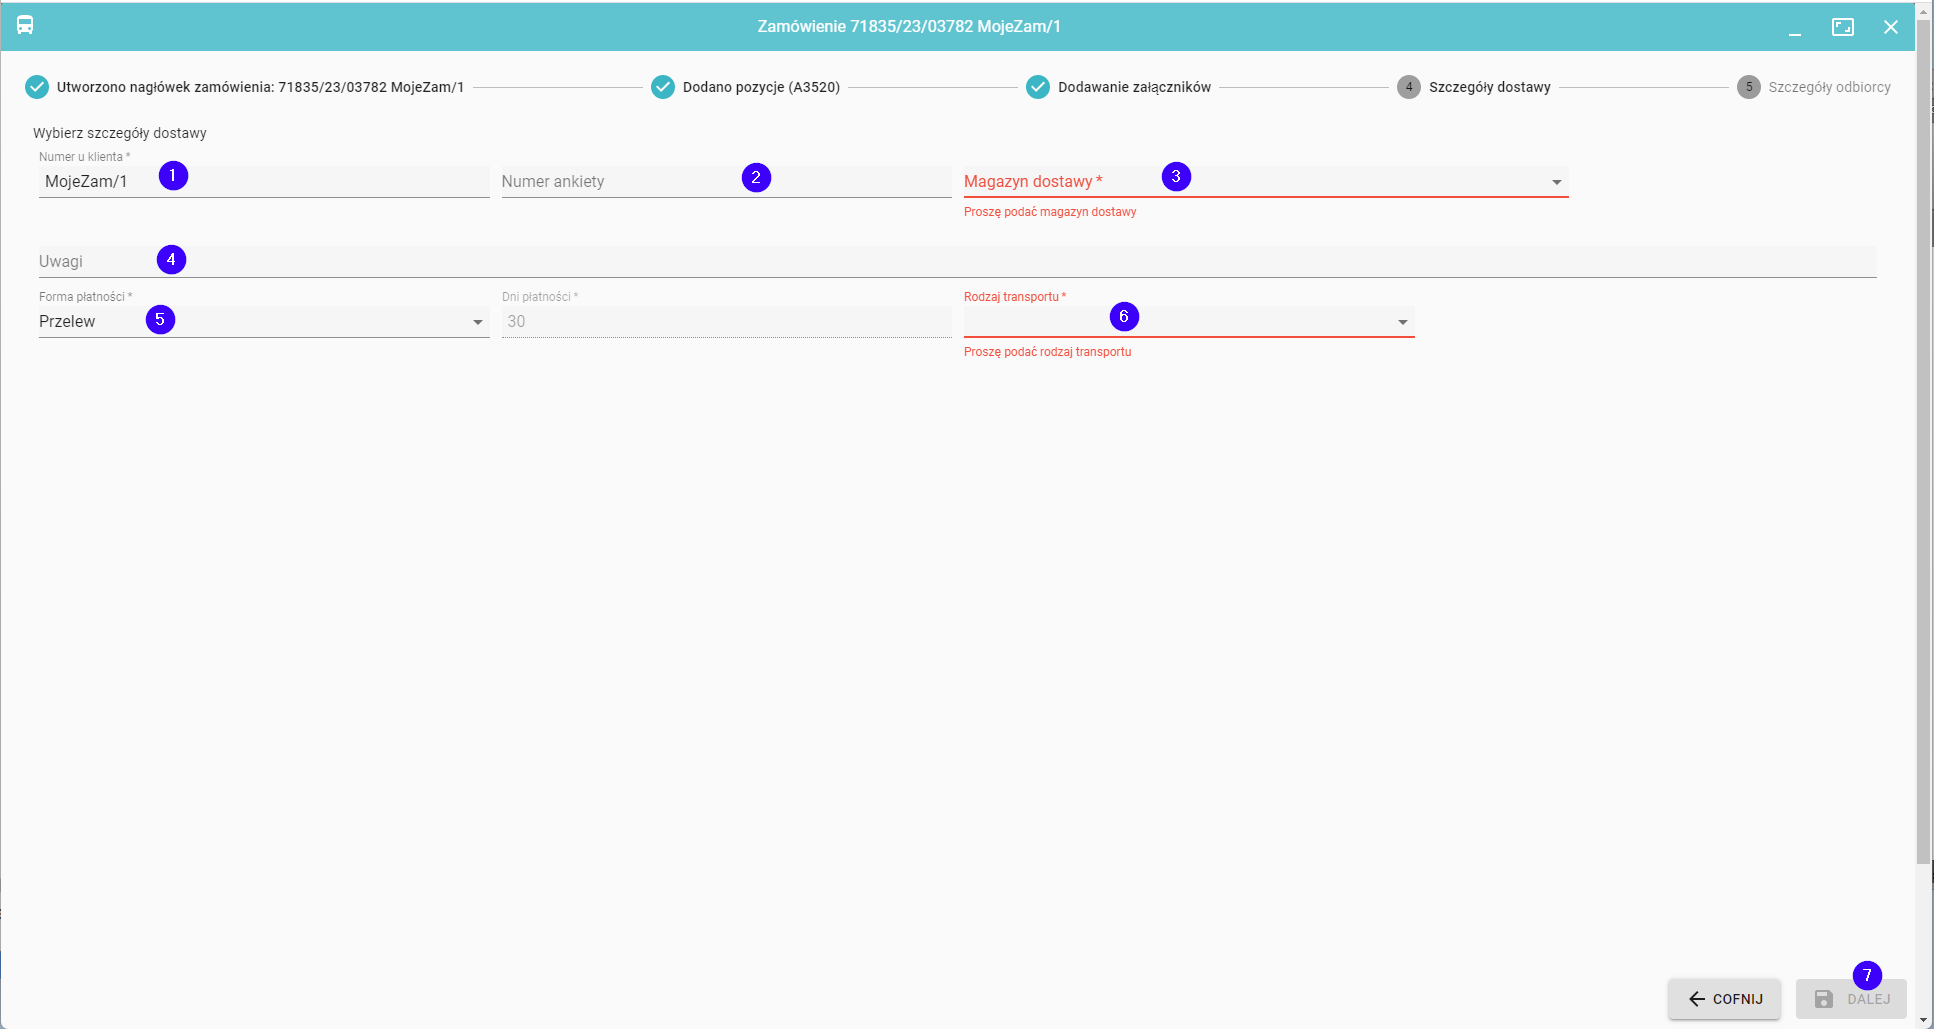This screenshot has width=1934, height=1029.
Task: Click the checkmark icon for order header step
Action: pos(37,87)
